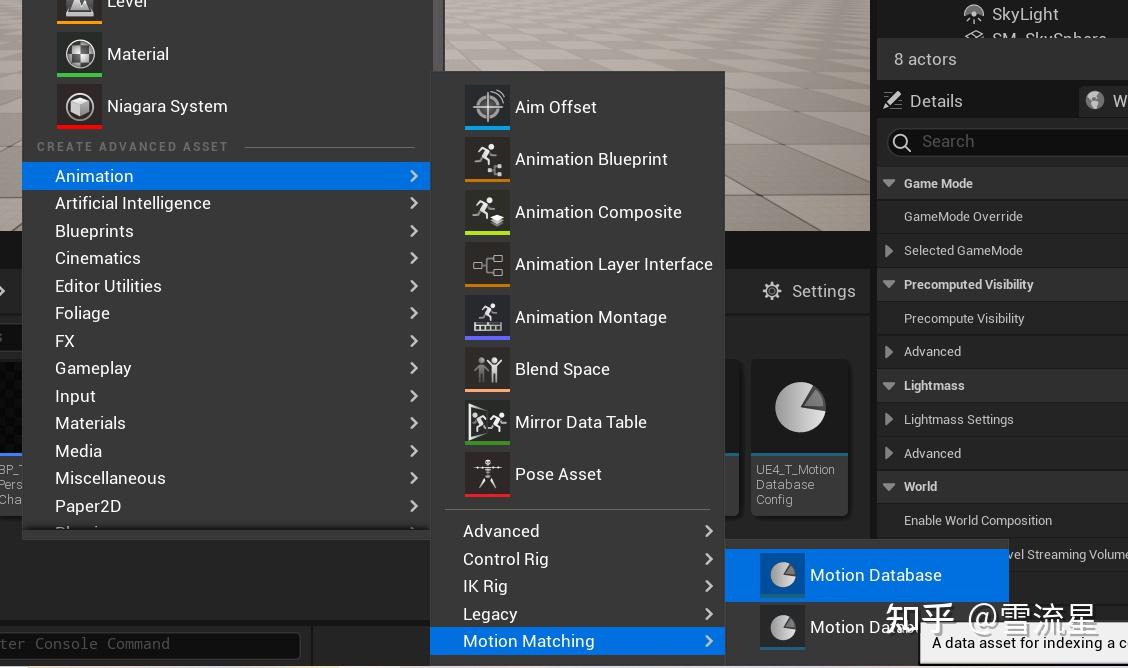
Task: Open the Settings button
Action: 809,291
